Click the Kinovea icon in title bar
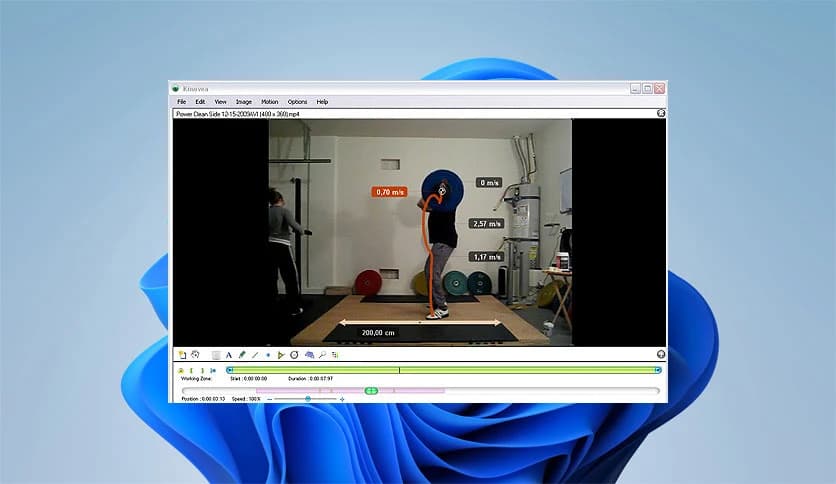The image size is (836, 484). 175,88
